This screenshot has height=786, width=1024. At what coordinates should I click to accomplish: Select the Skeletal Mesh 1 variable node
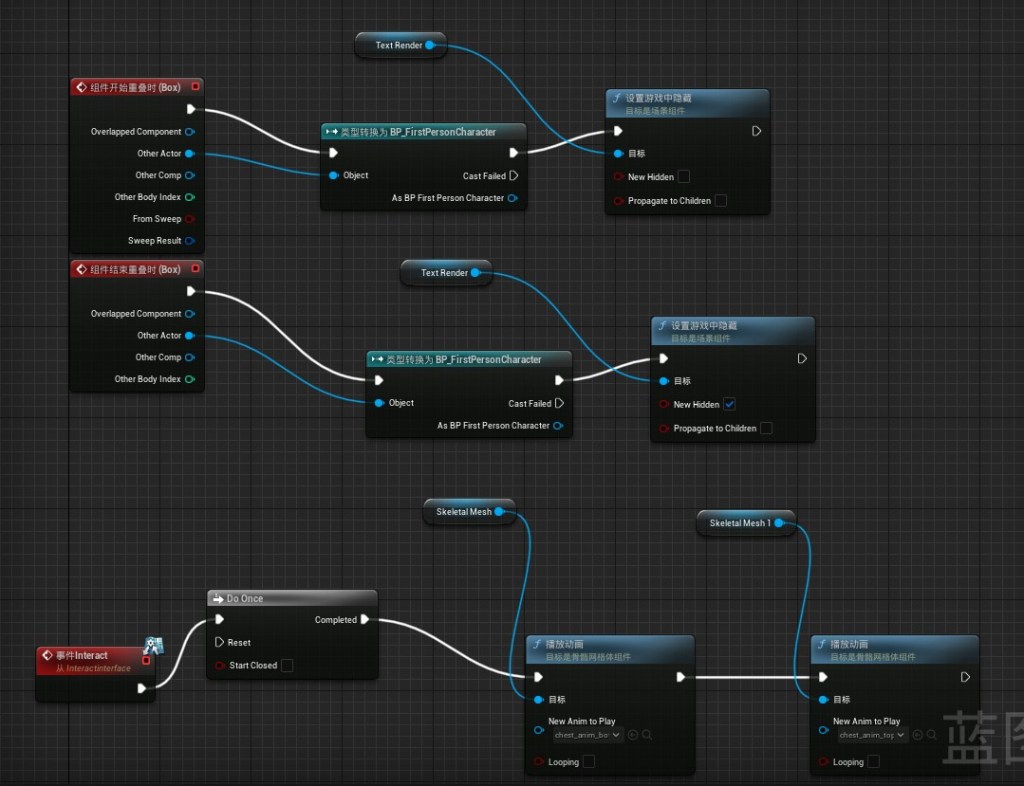tap(740, 523)
